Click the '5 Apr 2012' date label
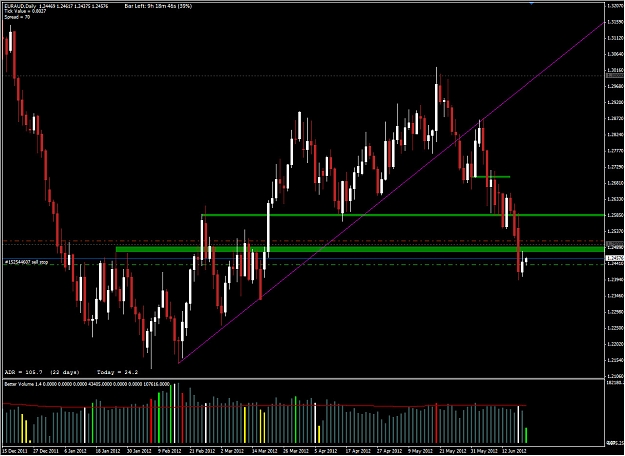This screenshot has width=625, height=456. pyautogui.click(x=326, y=450)
